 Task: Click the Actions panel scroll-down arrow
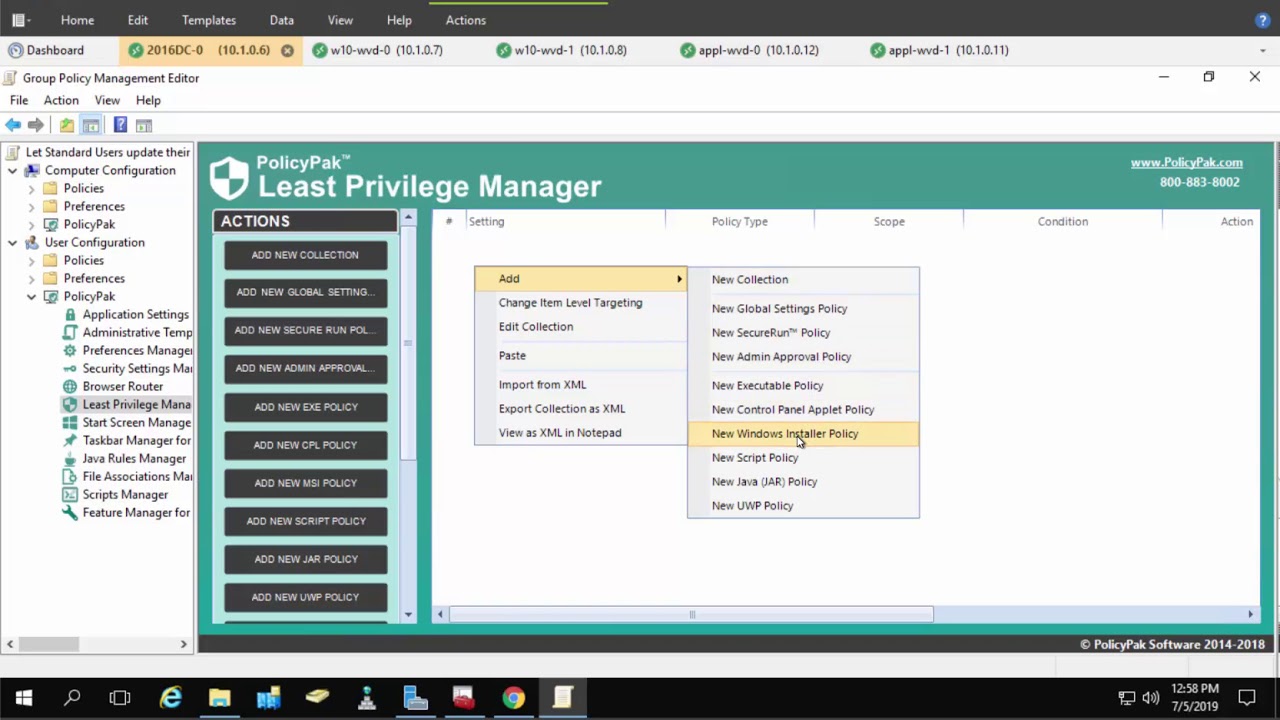[x=408, y=615]
